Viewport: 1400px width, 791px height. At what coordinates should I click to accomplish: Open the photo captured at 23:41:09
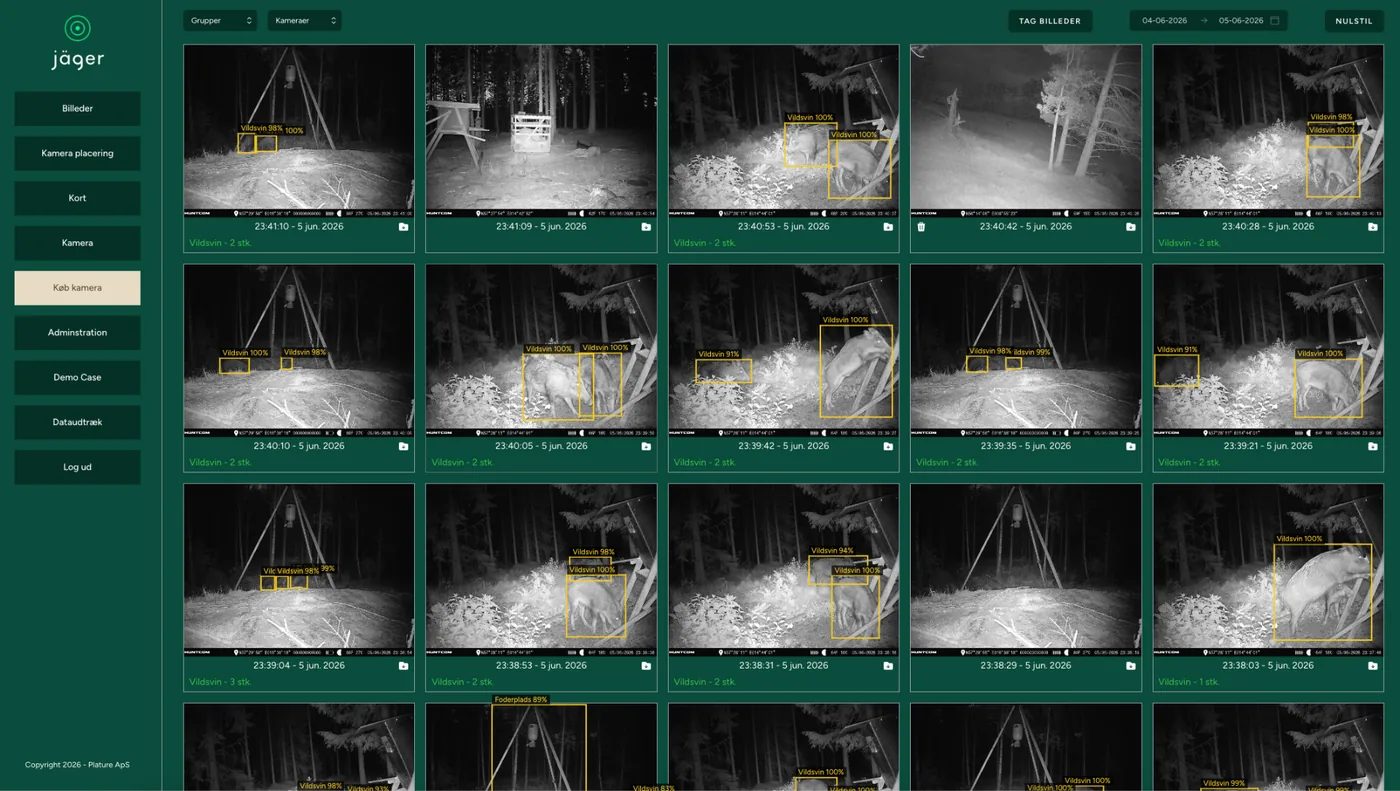point(541,131)
